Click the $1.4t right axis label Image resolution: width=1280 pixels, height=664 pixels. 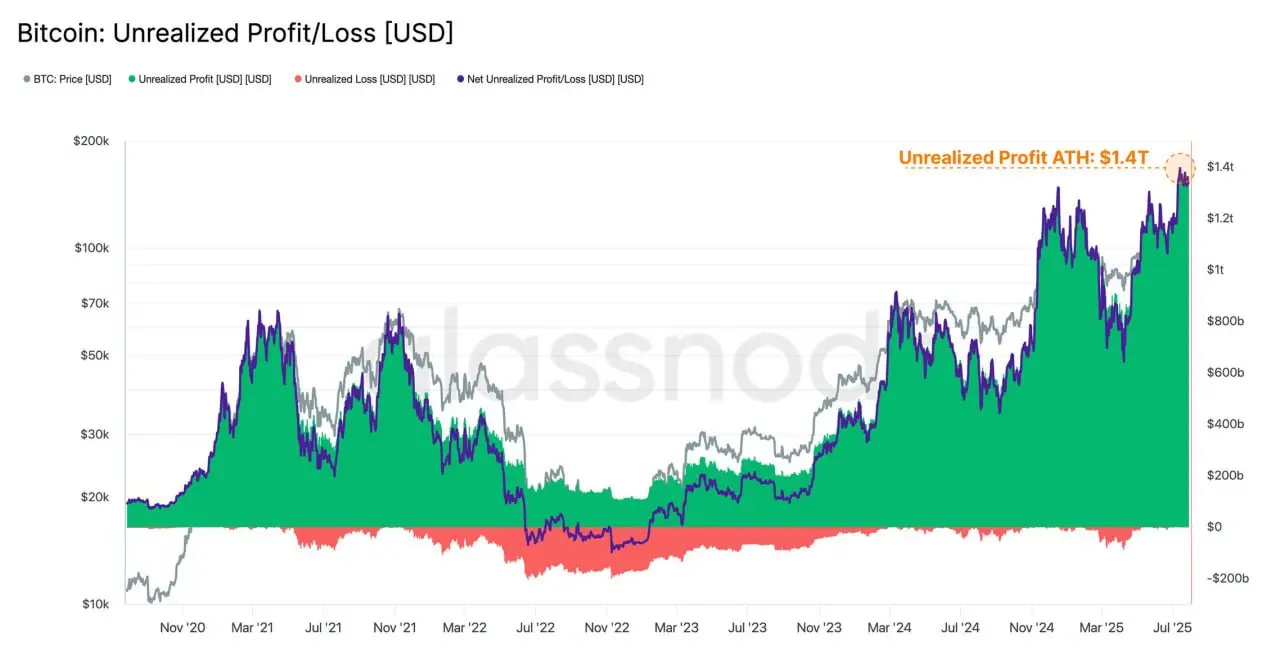(1220, 167)
